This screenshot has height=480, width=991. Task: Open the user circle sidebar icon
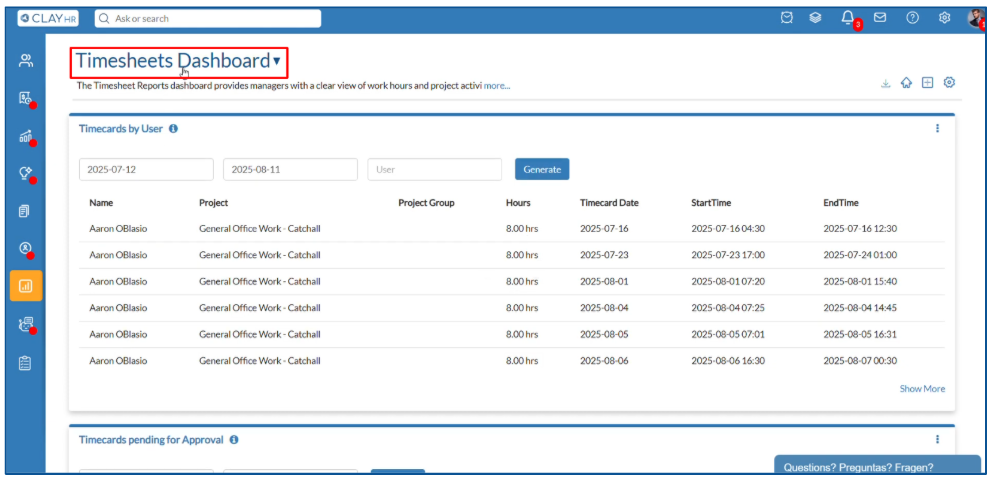click(25, 249)
